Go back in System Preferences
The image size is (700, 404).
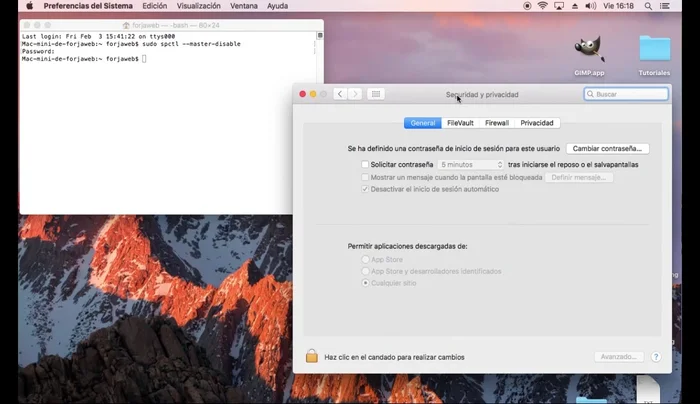click(x=340, y=94)
